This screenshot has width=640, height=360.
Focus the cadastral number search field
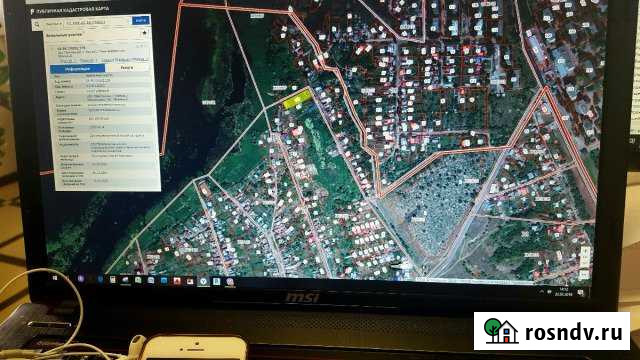click(x=97, y=22)
